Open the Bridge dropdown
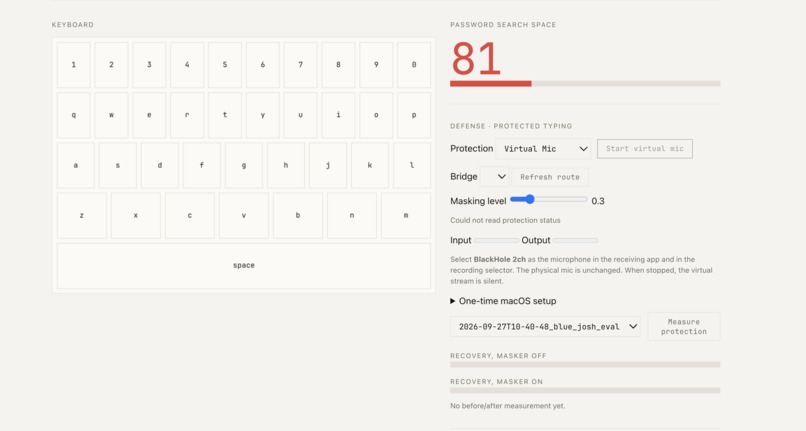806x431 pixels. tap(494, 176)
